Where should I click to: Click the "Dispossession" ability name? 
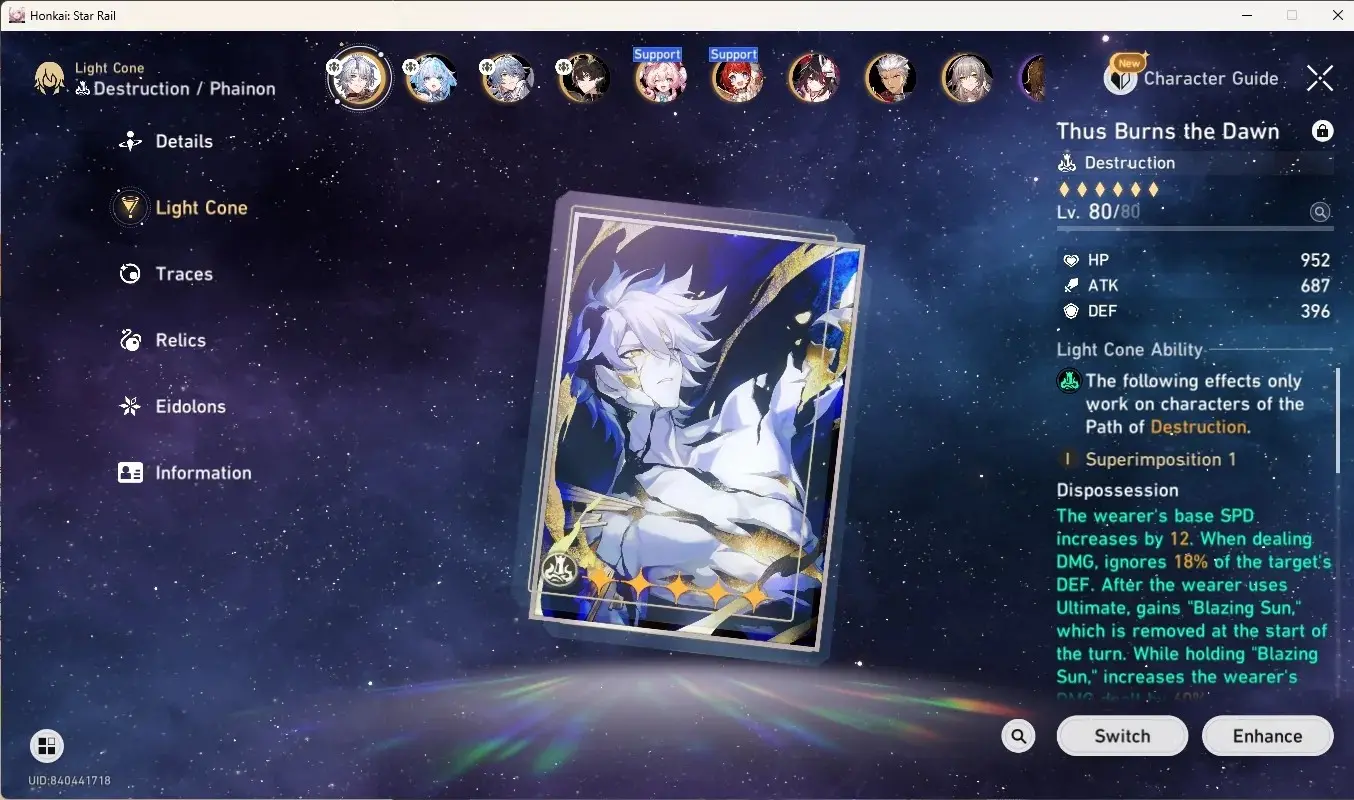click(1118, 490)
